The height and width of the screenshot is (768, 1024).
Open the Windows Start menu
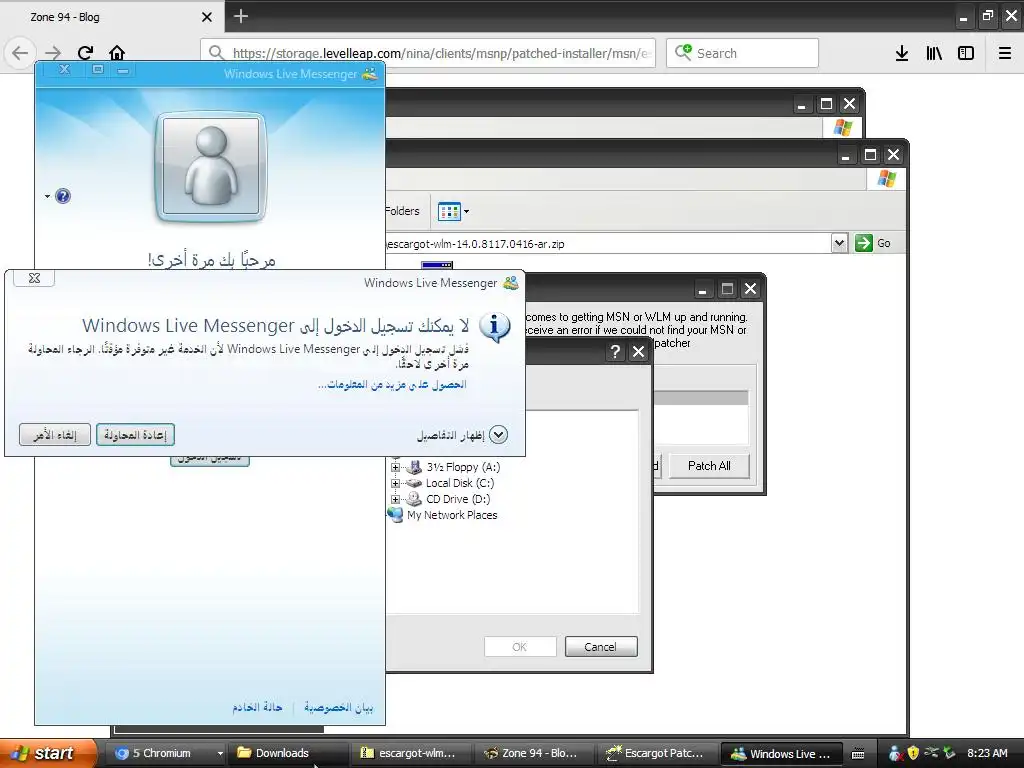click(47, 753)
